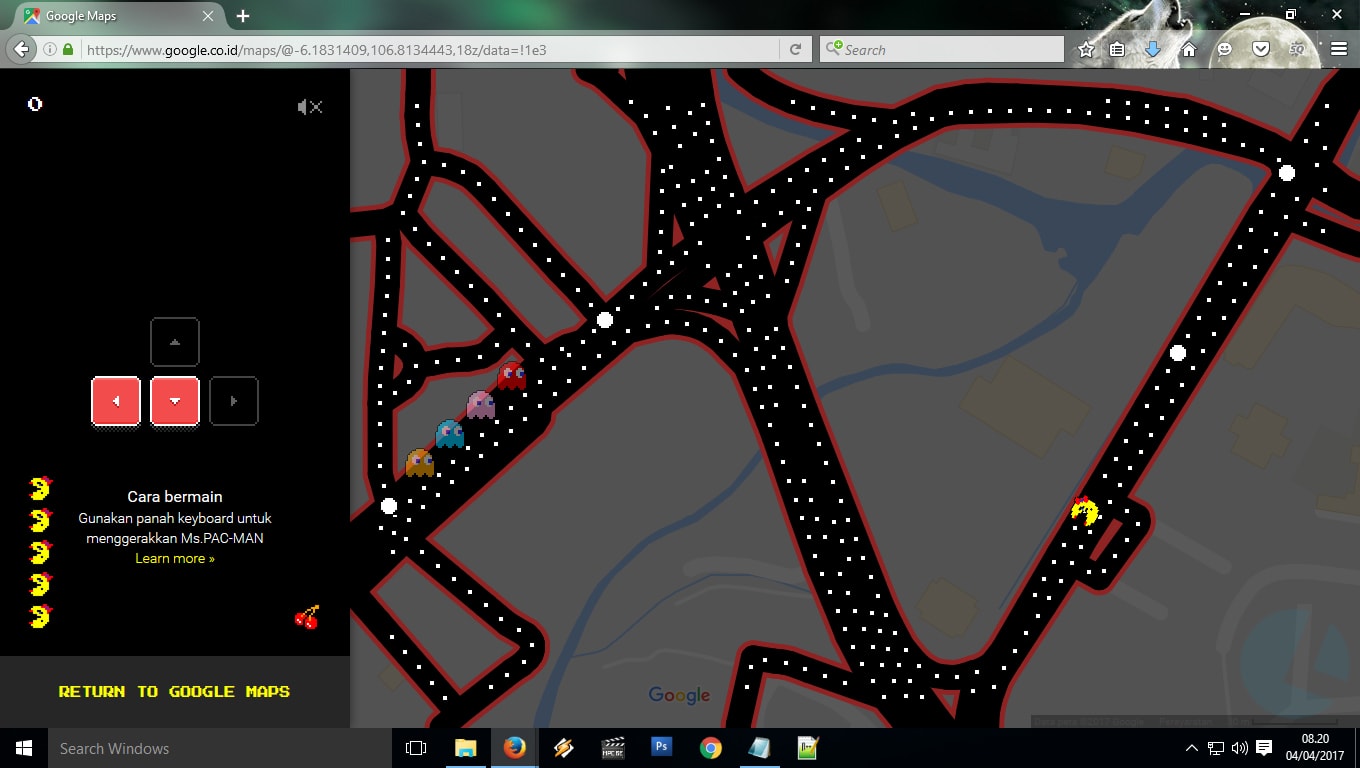Screen dimensions: 1360x768
Task: Click the score '0' in the sidebar
Action: tap(35, 104)
